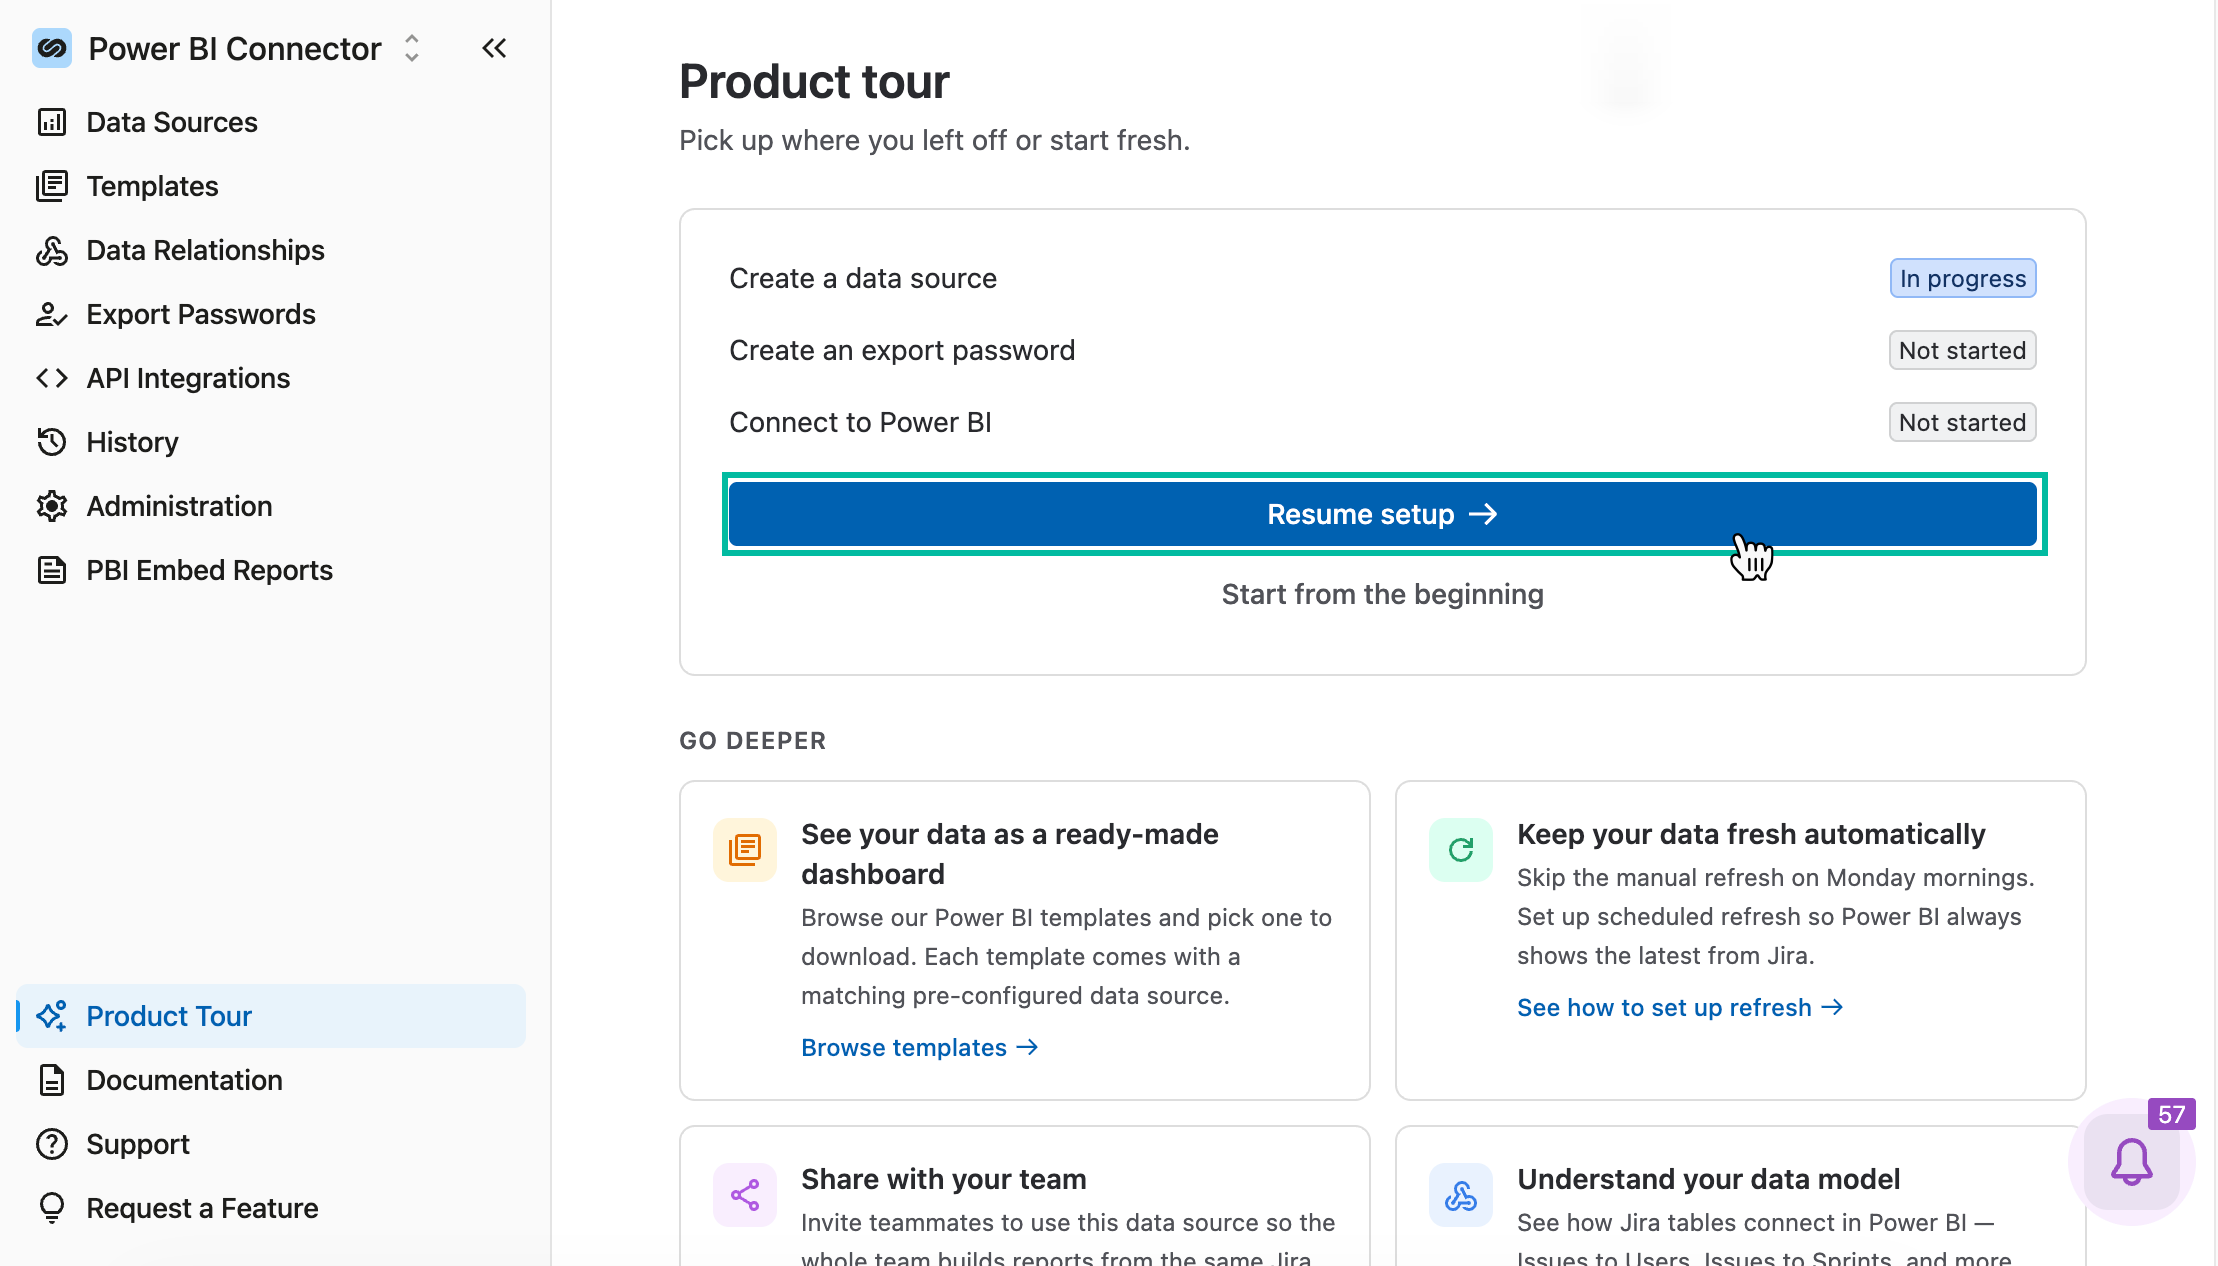Click Not started badge for Connect to Power BI
2218x1266 pixels.
tap(1962, 422)
